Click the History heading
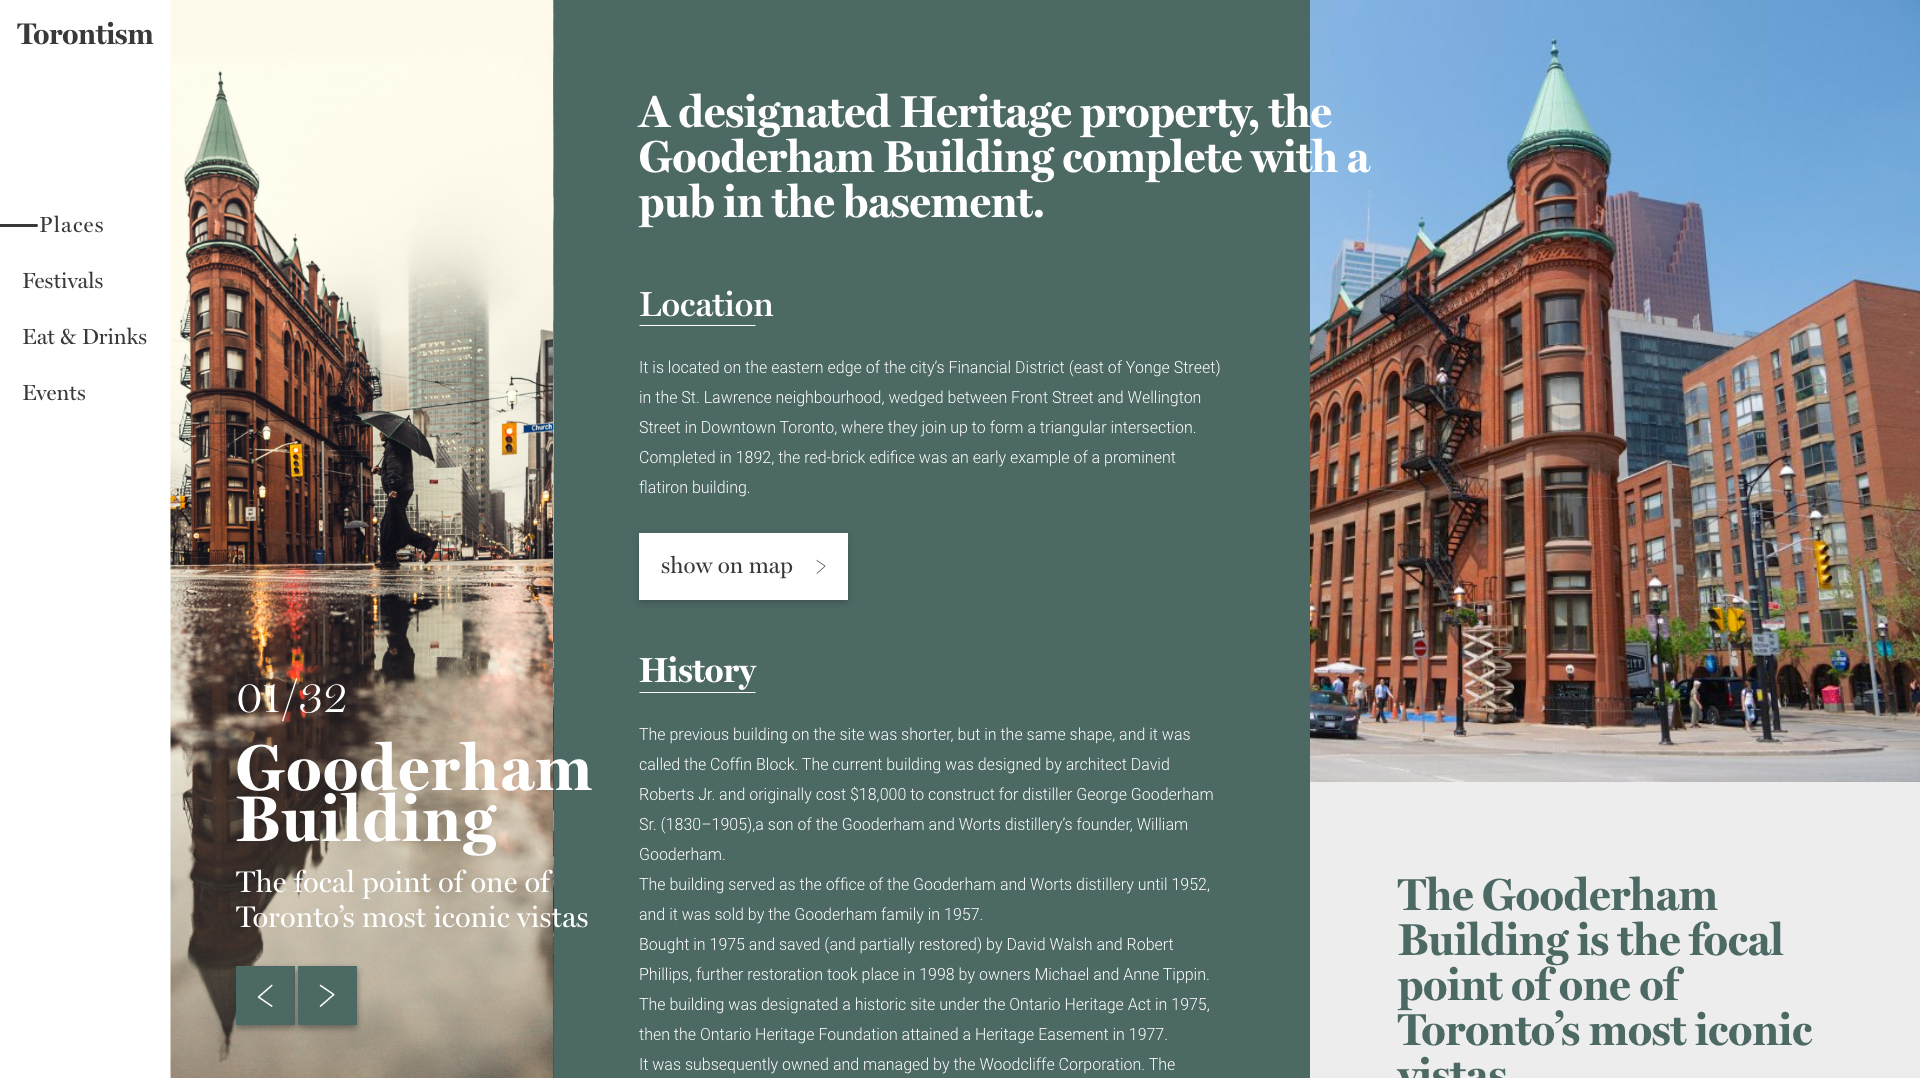The height and width of the screenshot is (1078, 1920). click(697, 671)
